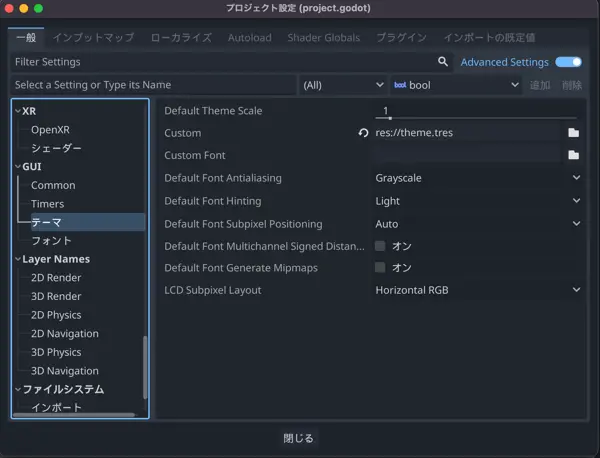Switch to the インプットマップ tab
Screen dimensions: 600x458
(x=93, y=37)
